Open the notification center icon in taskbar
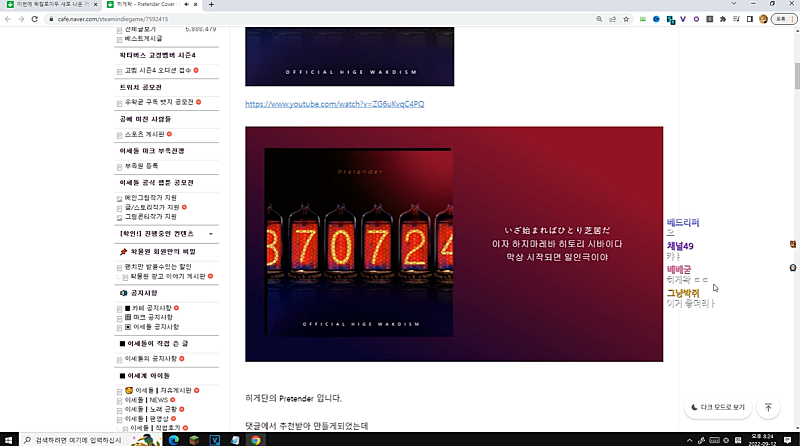 [788, 440]
